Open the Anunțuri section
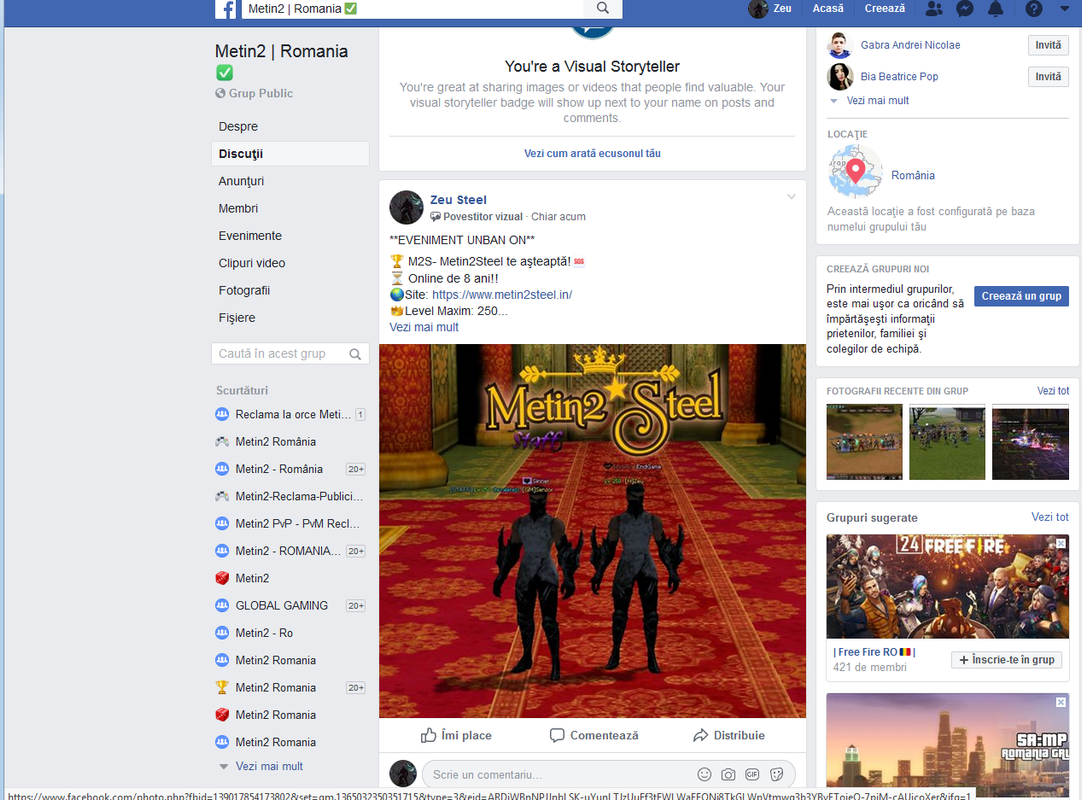Image resolution: width=1082 pixels, height=800 pixels. pos(241,181)
